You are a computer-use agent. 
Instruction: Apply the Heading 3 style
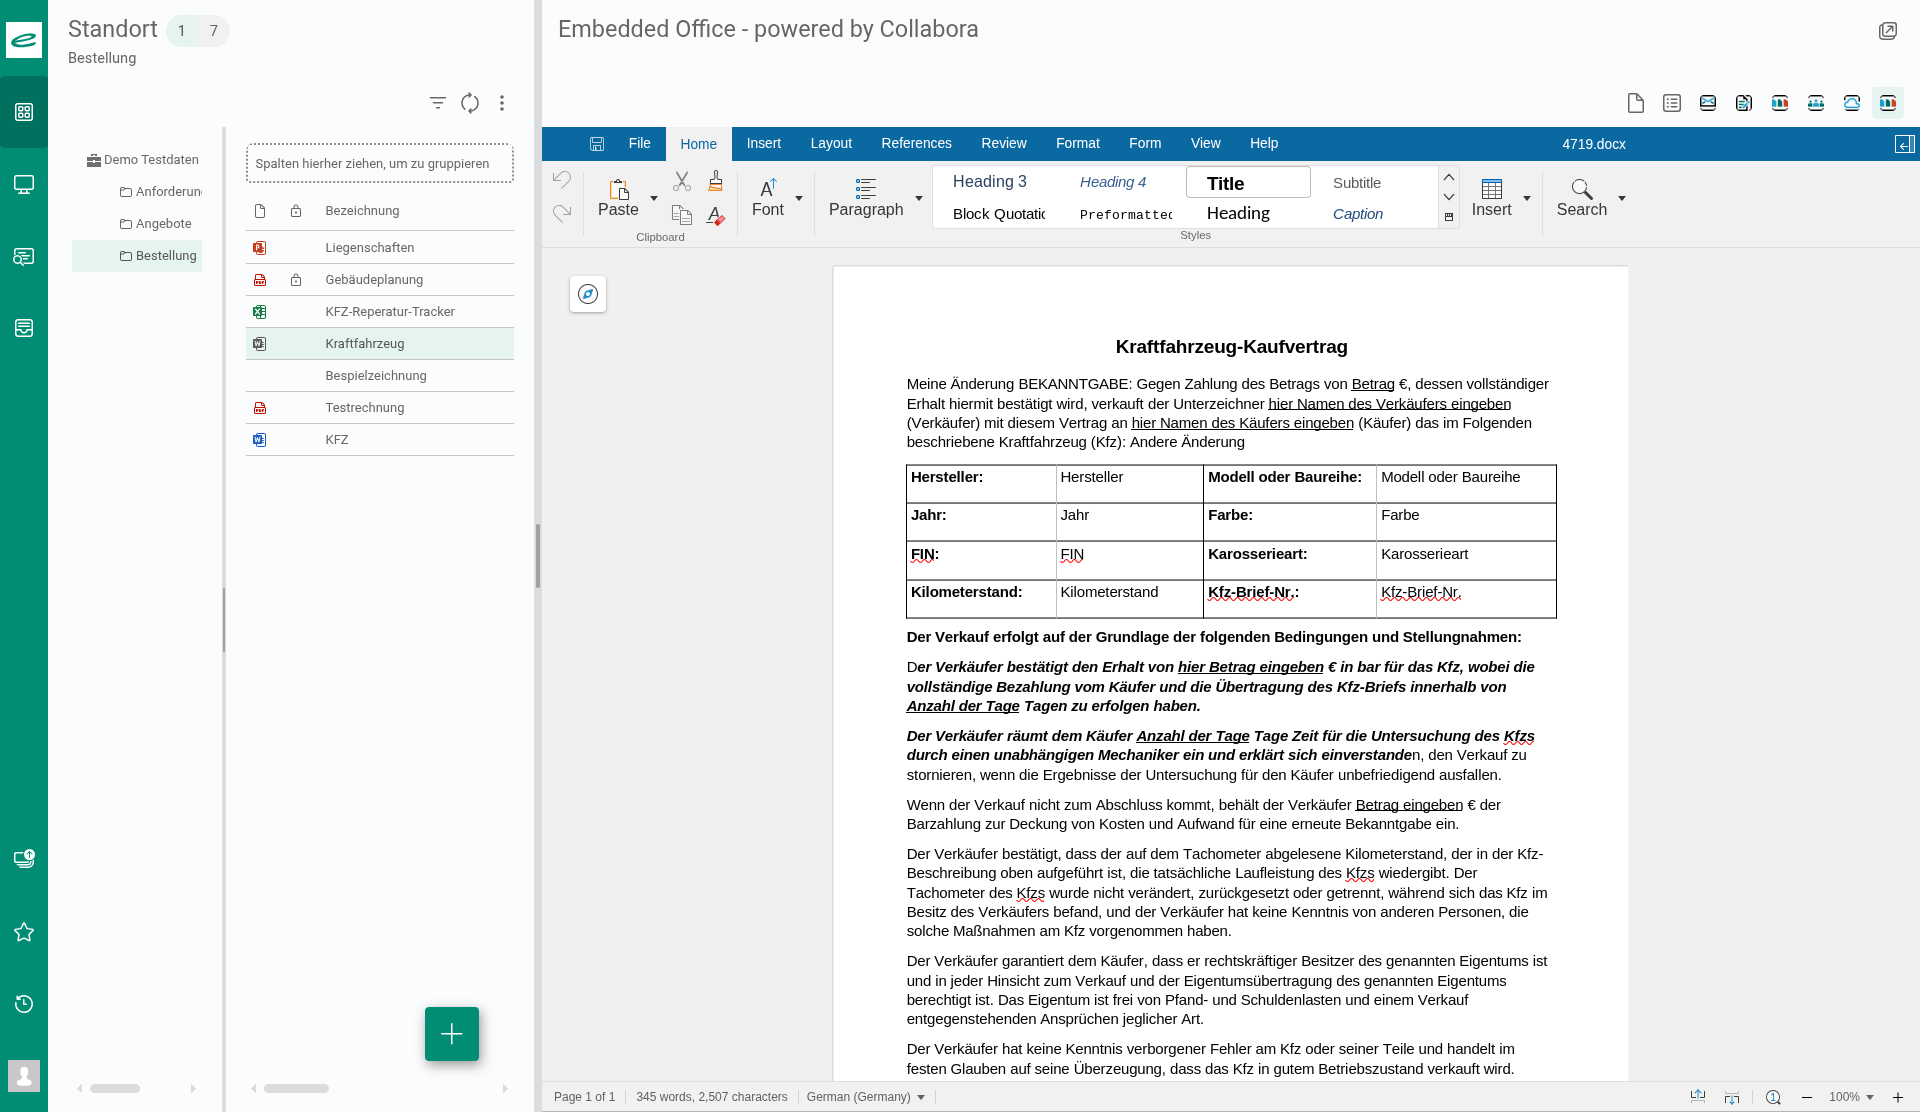click(989, 182)
